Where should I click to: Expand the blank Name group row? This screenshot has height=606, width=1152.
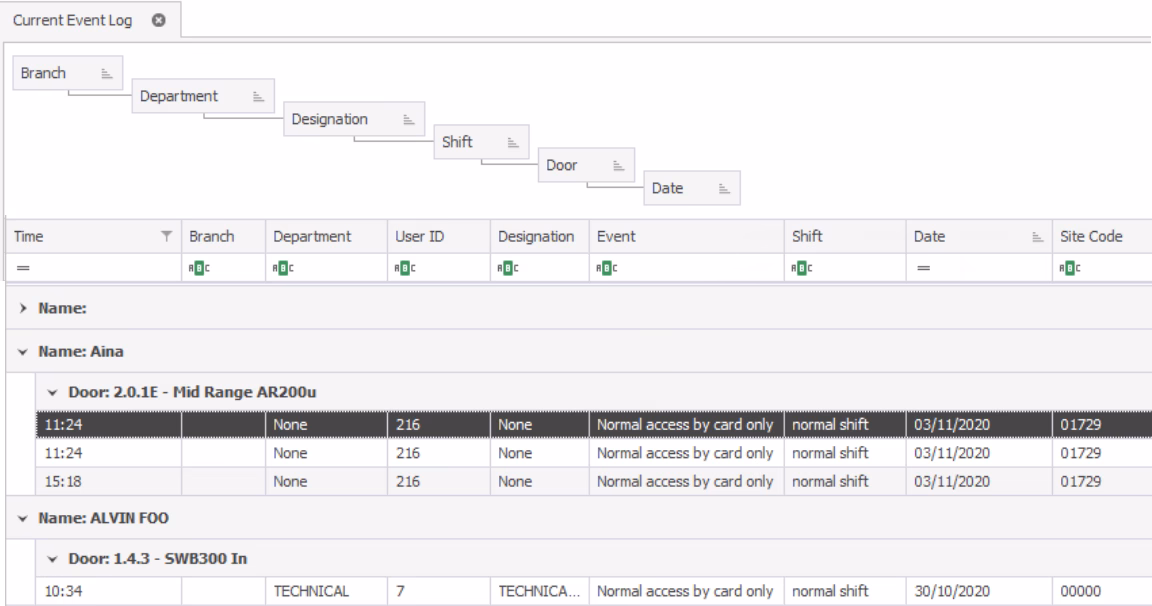point(23,309)
